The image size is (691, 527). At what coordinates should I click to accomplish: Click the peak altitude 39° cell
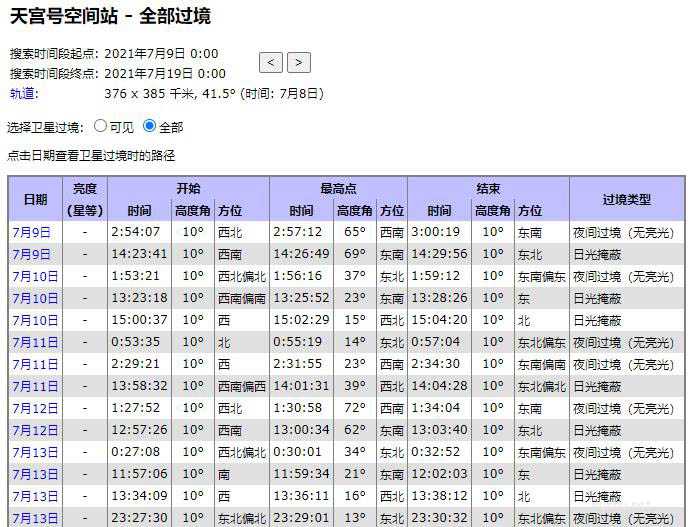355,386
